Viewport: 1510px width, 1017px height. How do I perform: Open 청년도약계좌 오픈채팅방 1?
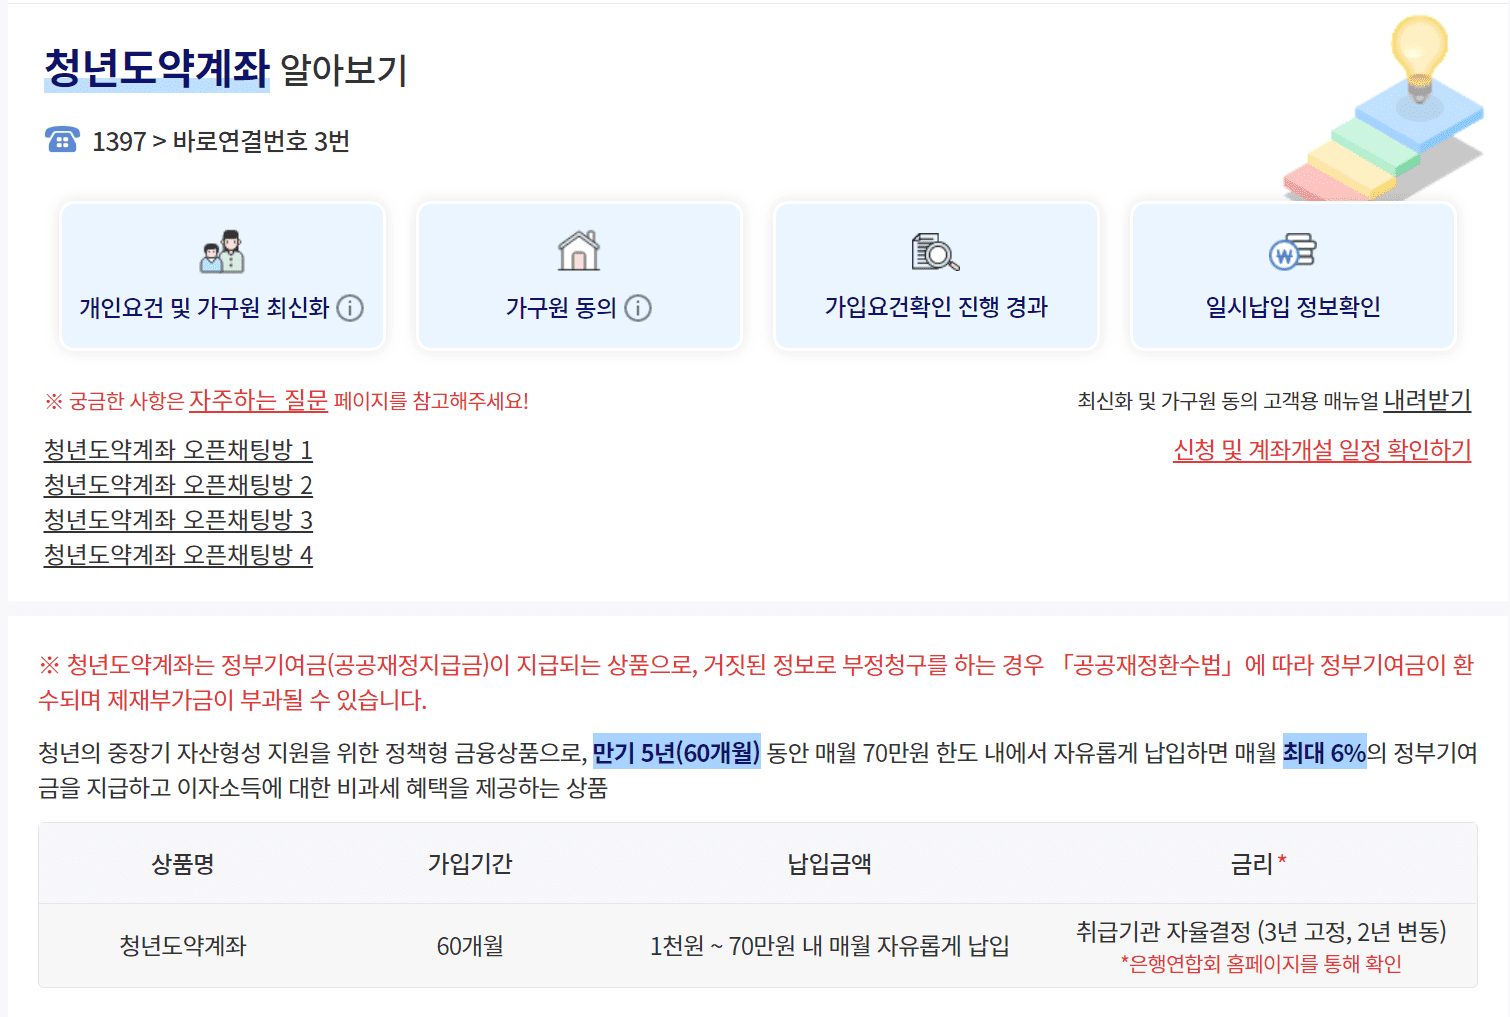[177, 451]
